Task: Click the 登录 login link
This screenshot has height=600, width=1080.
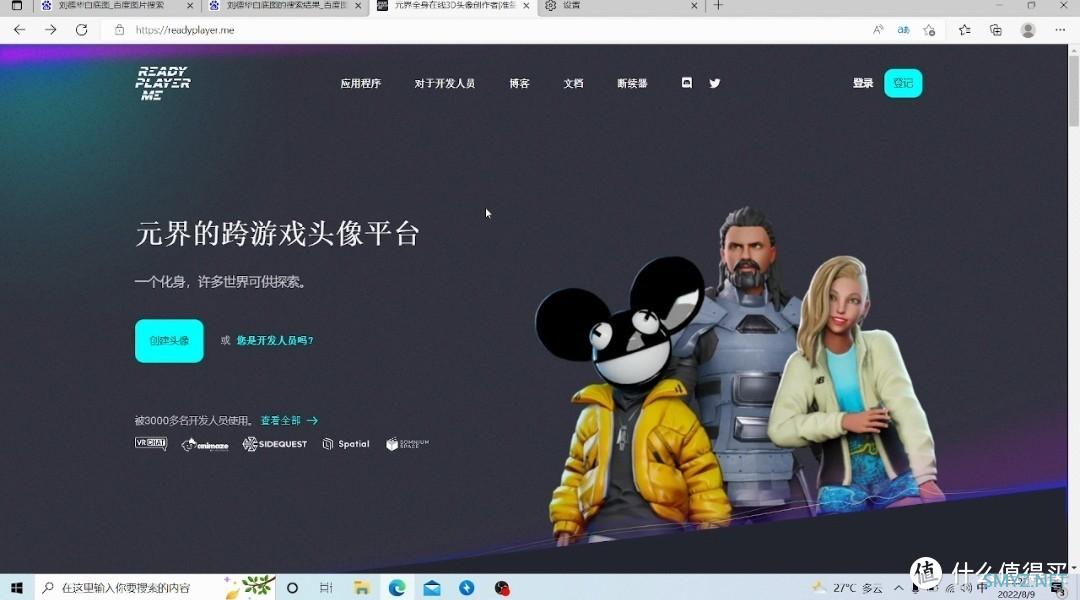Action: (x=863, y=83)
